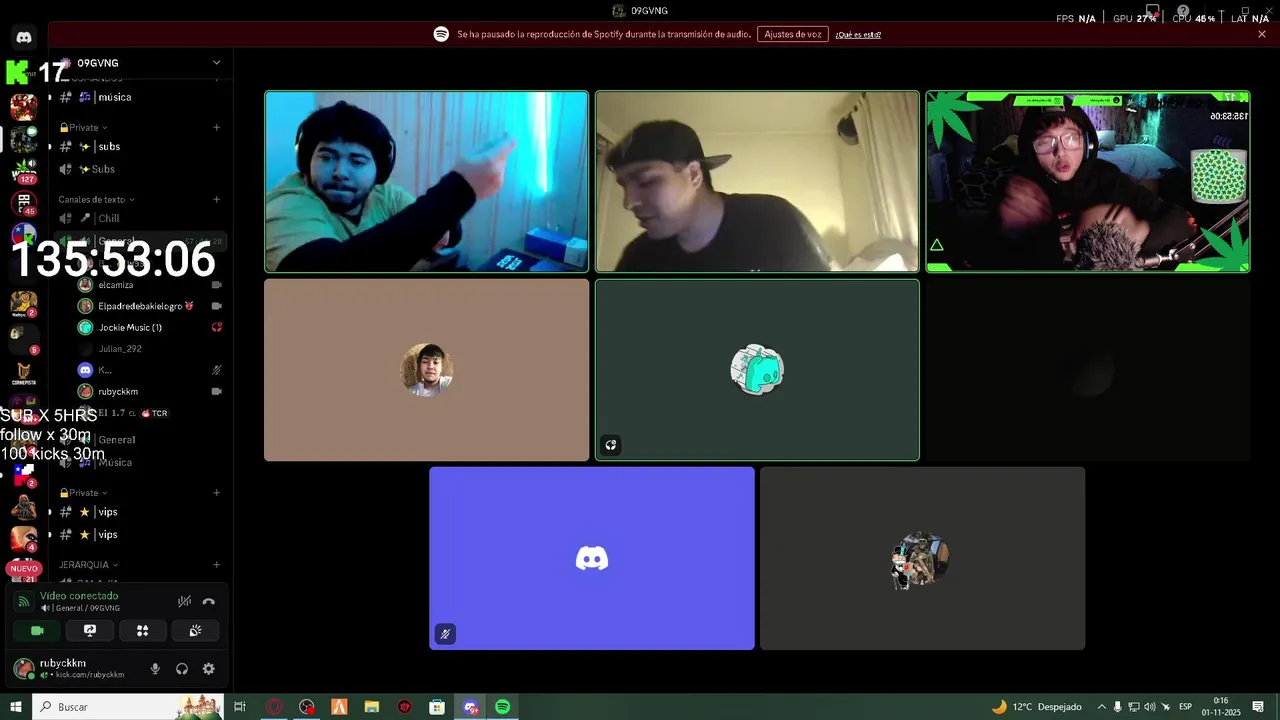Open ¿Qué es esto? link

click(x=858, y=35)
